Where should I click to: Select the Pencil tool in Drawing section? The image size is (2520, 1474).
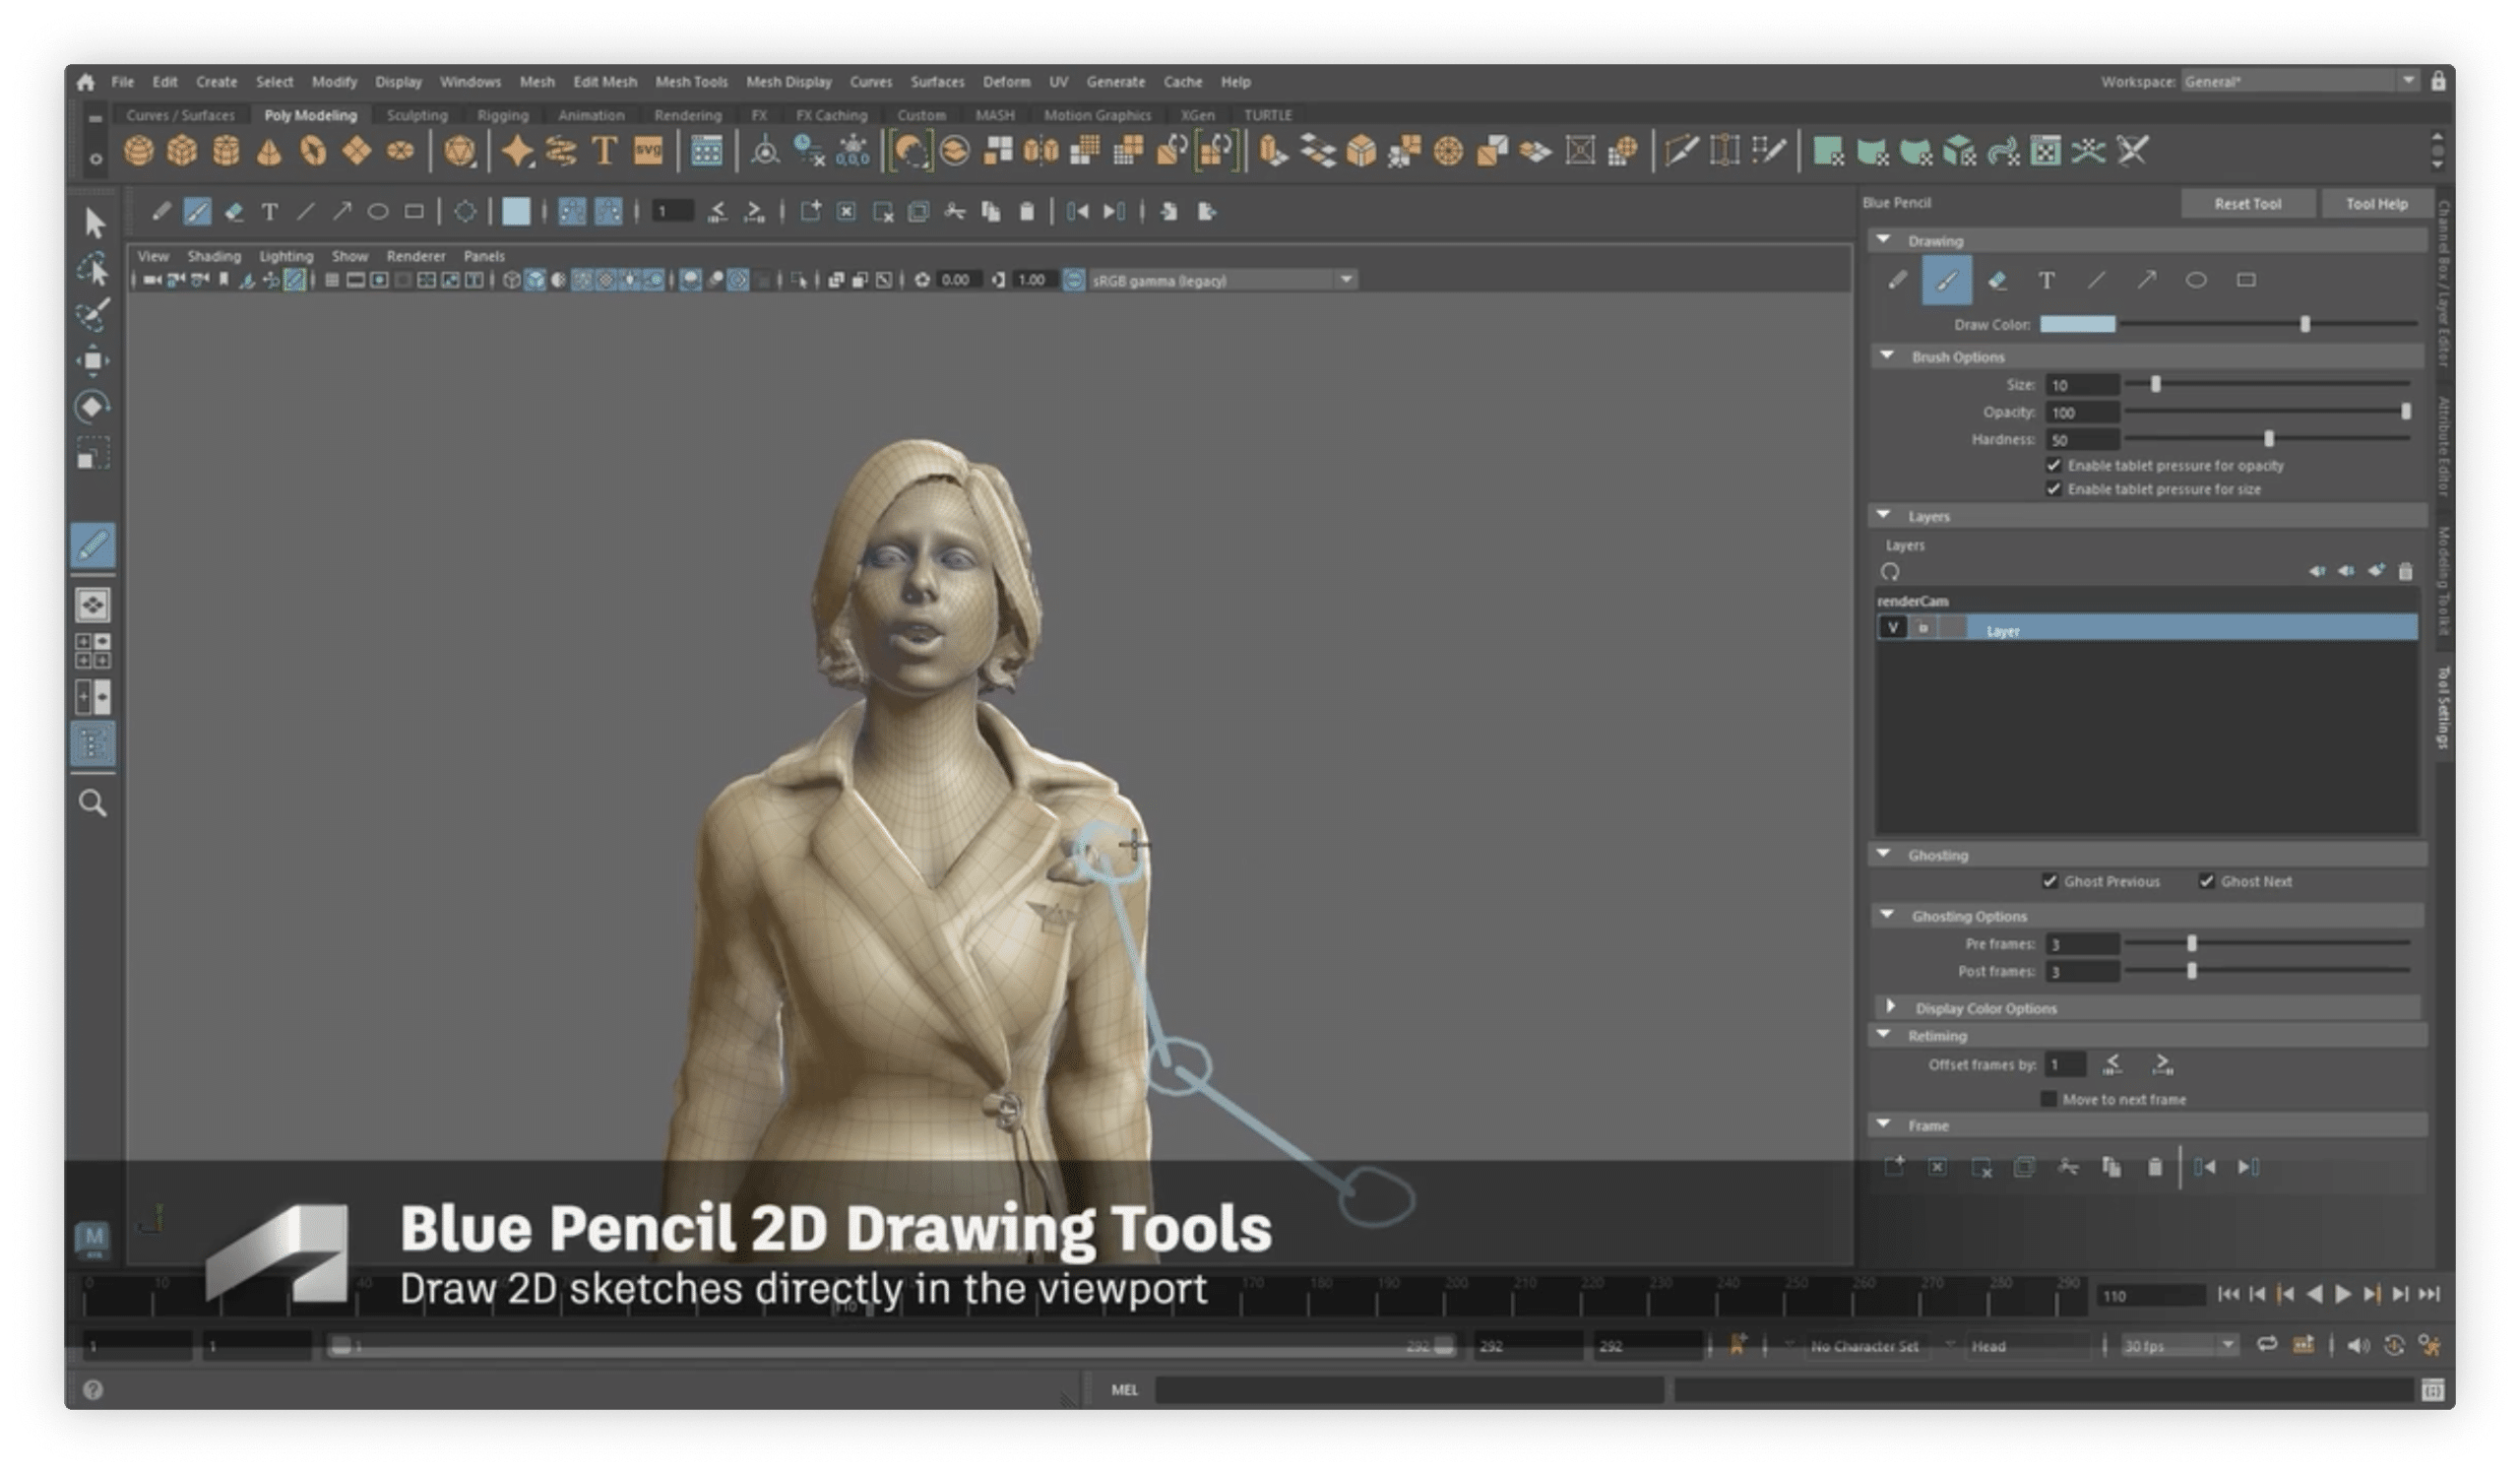[x=1897, y=281]
